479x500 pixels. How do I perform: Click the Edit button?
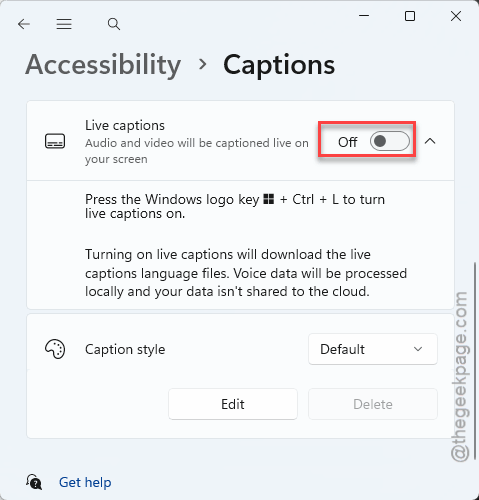click(233, 404)
